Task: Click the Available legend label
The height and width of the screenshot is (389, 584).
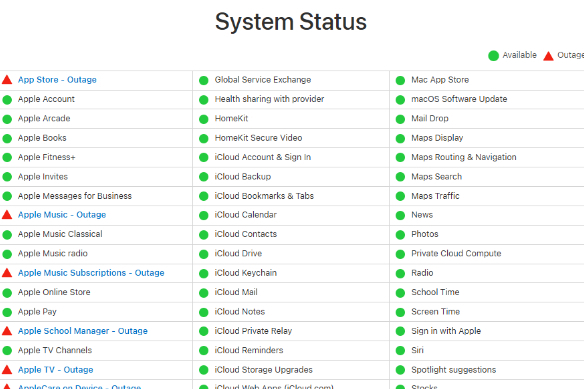Action: click(x=520, y=55)
